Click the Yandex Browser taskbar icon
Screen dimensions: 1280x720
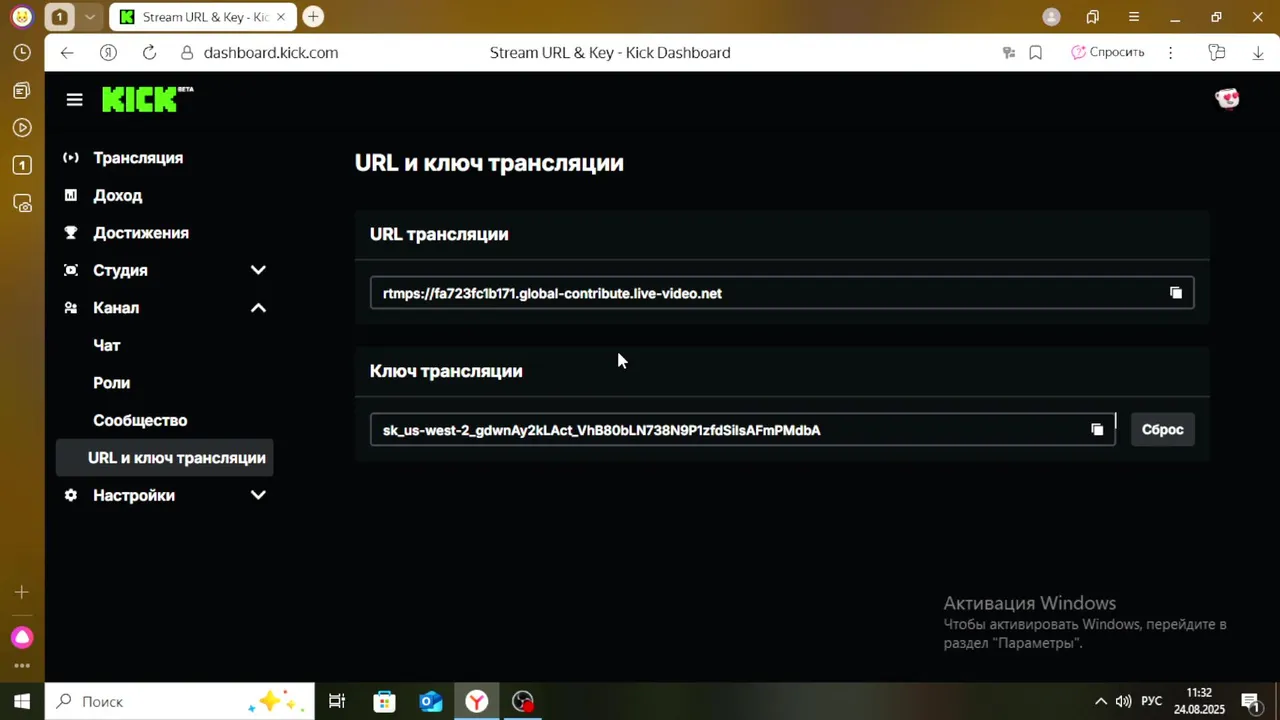(x=477, y=701)
